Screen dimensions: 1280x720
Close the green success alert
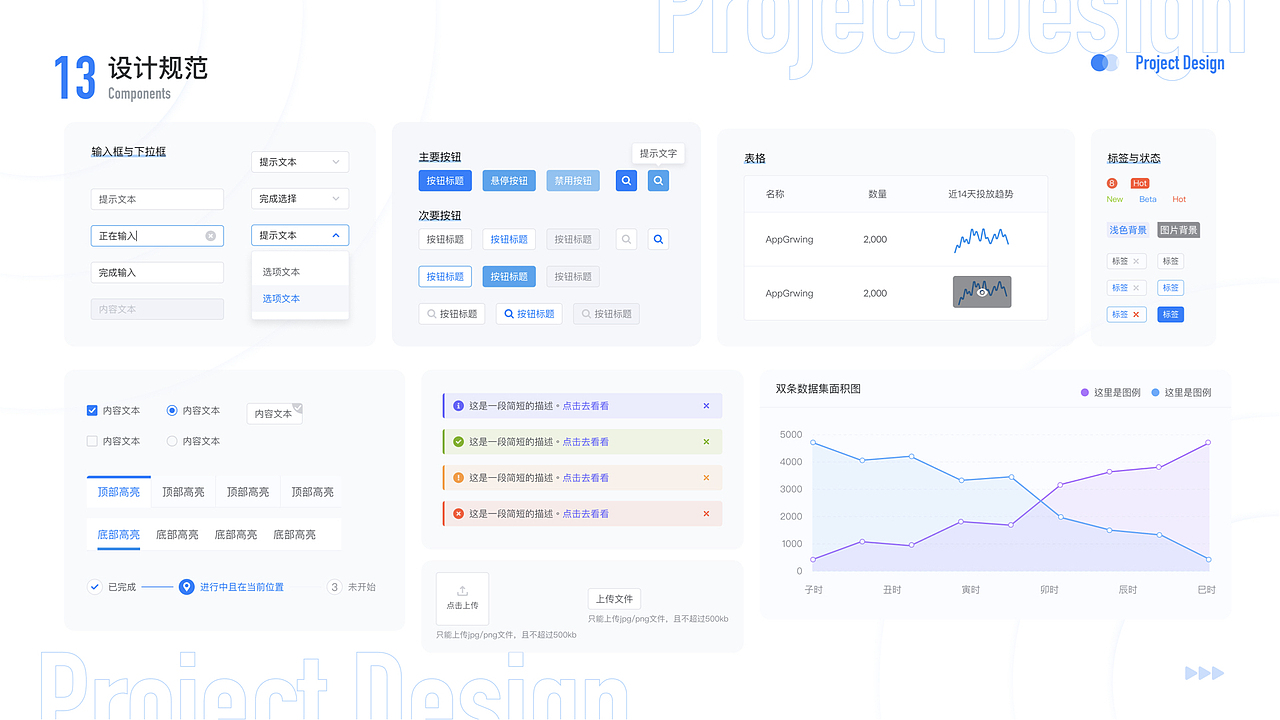[x=706, y=442]
